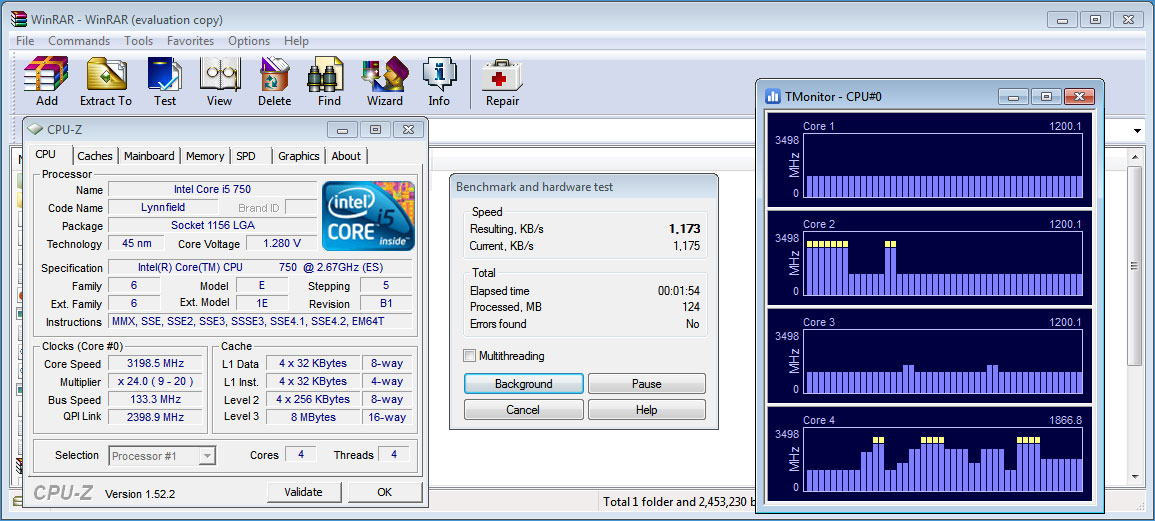Open the Wizard toolbar icon
The height and width of the screenshot is (521, 1155).
pyautogui.click(x=385, y=74)
